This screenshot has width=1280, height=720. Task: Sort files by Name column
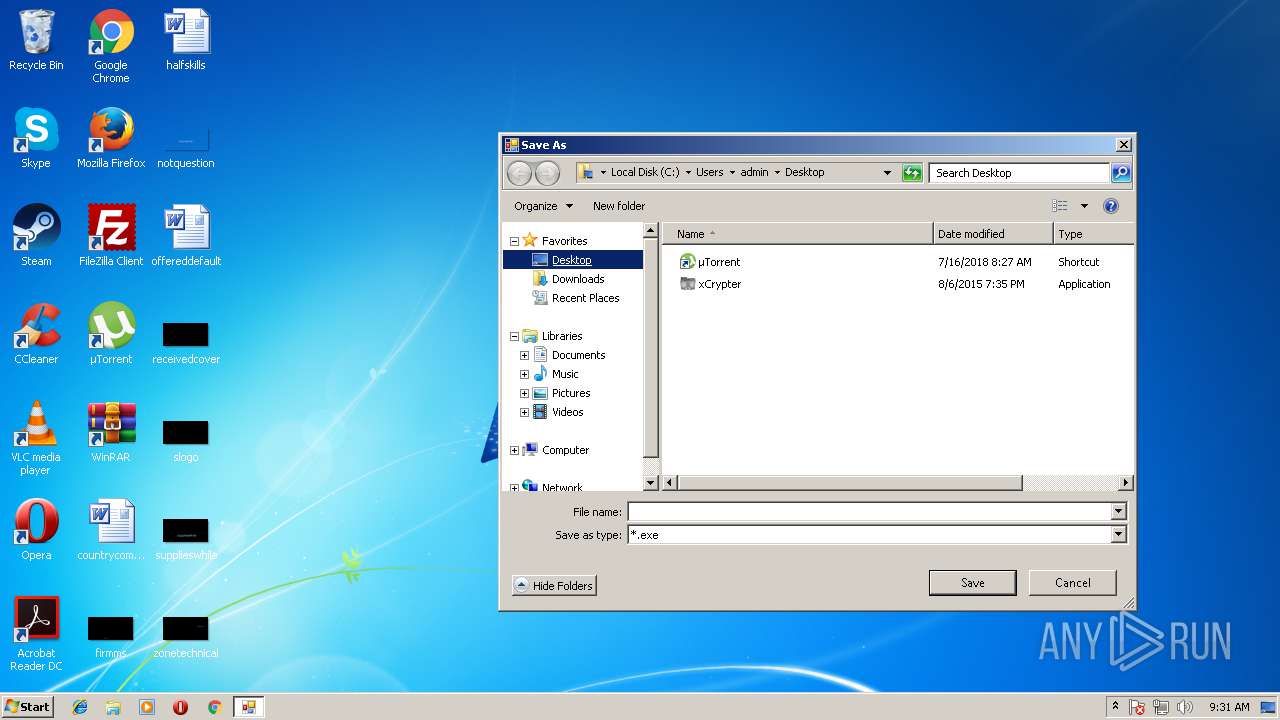[798, 234]
